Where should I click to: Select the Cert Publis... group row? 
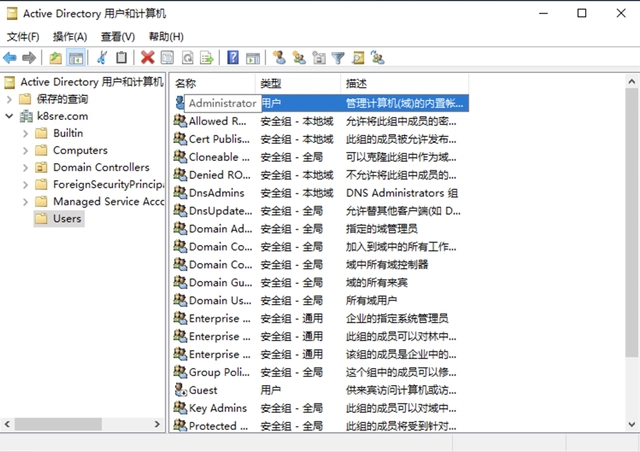click(x=321, y=139)
